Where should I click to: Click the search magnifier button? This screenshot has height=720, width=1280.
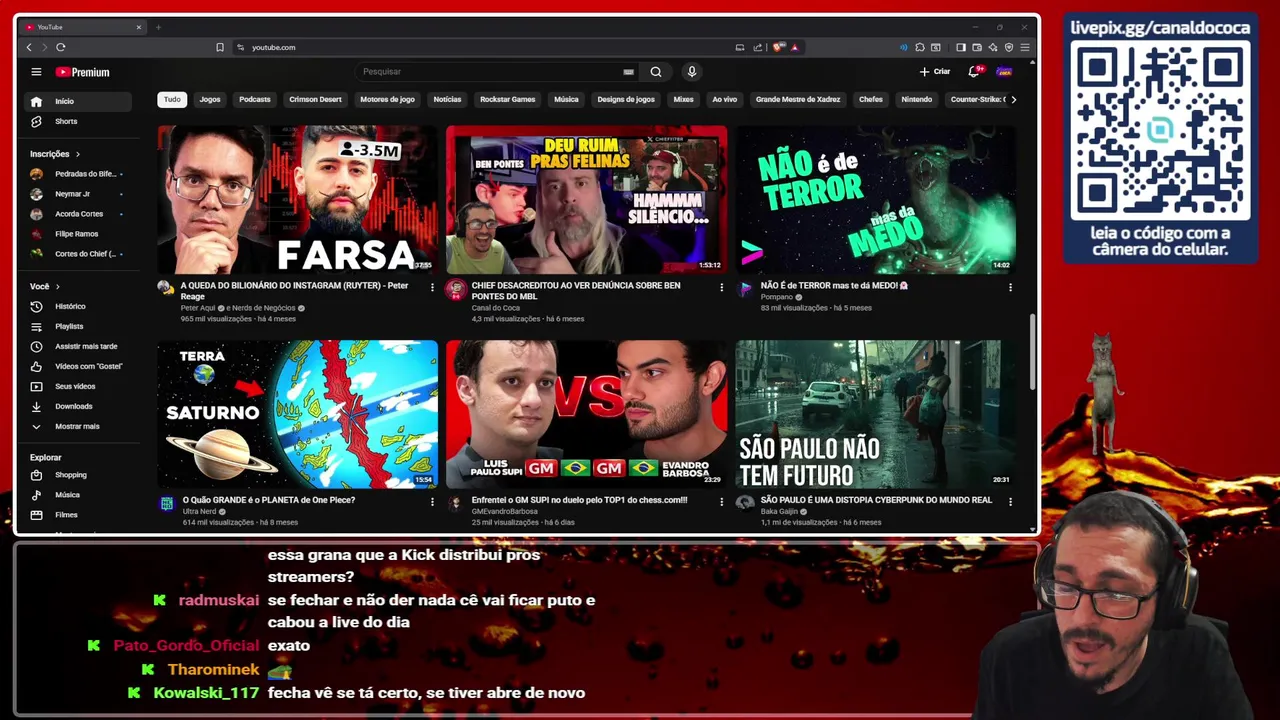(x=656, y=72)
